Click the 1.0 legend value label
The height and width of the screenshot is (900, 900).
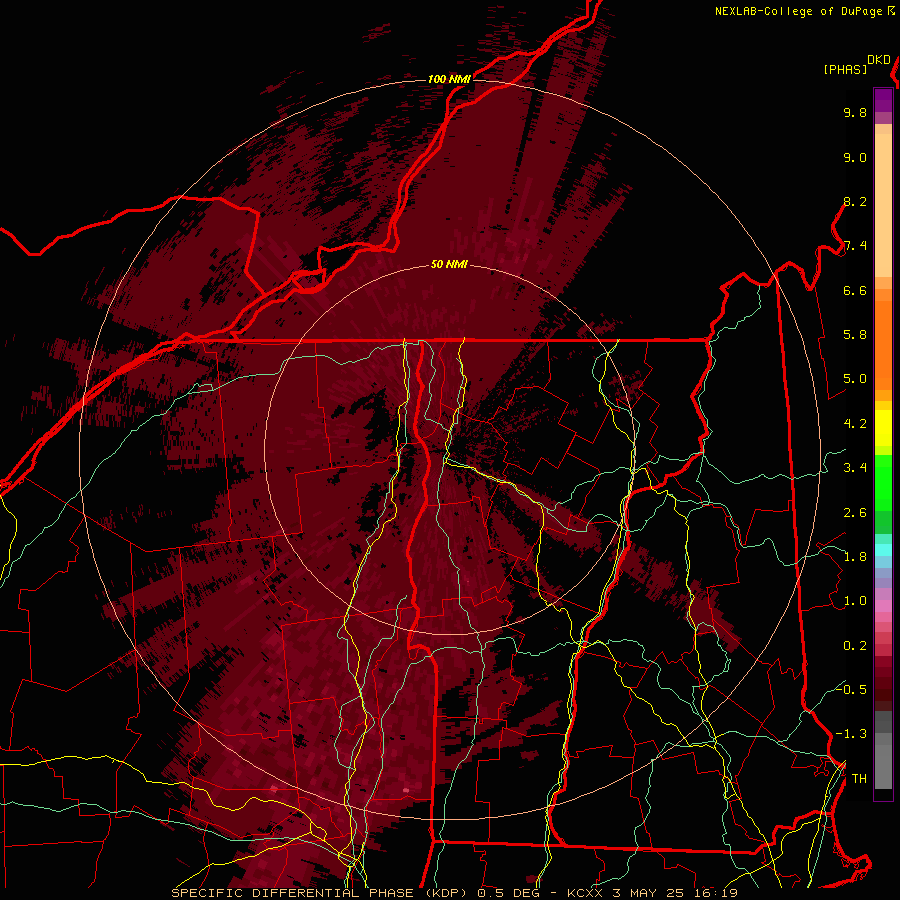click(855, 601)
